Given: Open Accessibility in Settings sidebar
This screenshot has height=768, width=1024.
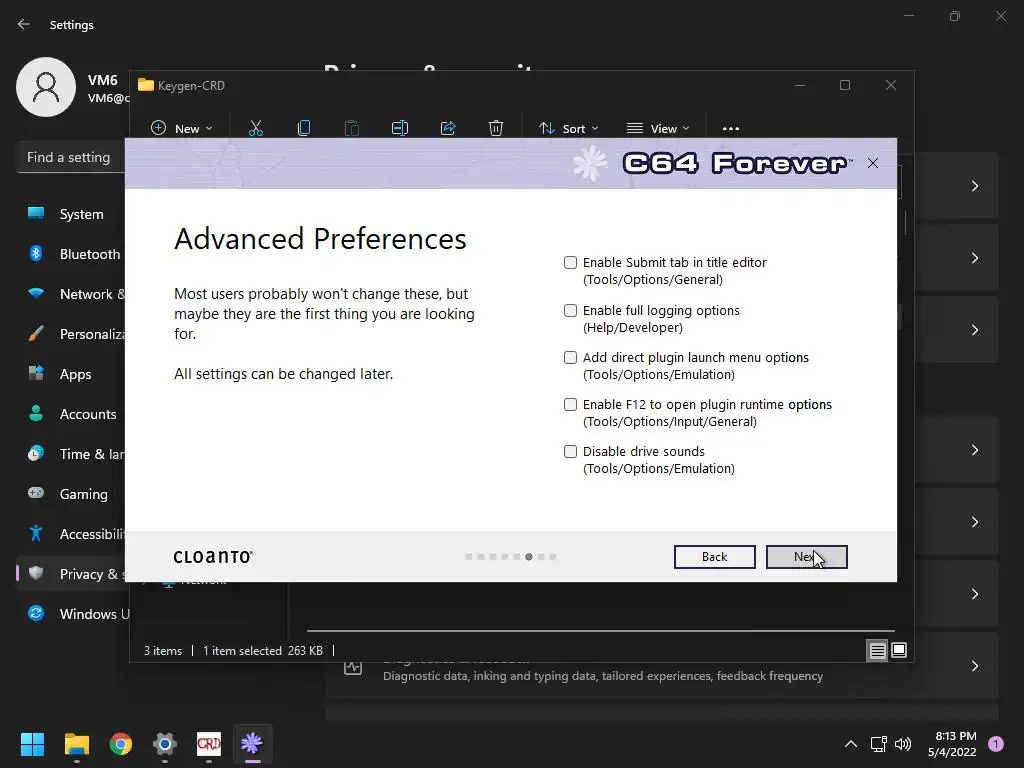Looking at the screenshot, I should coord(72,534).
